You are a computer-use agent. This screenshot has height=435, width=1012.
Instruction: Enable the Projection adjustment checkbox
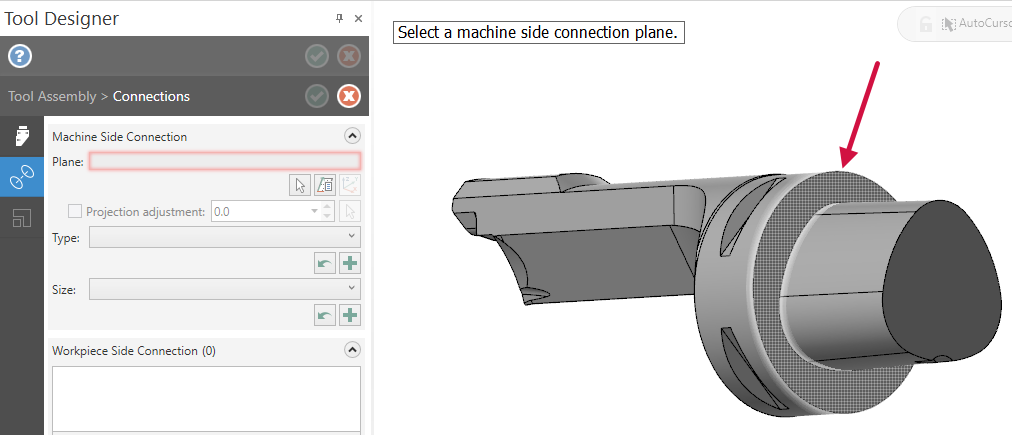(75, 211)
